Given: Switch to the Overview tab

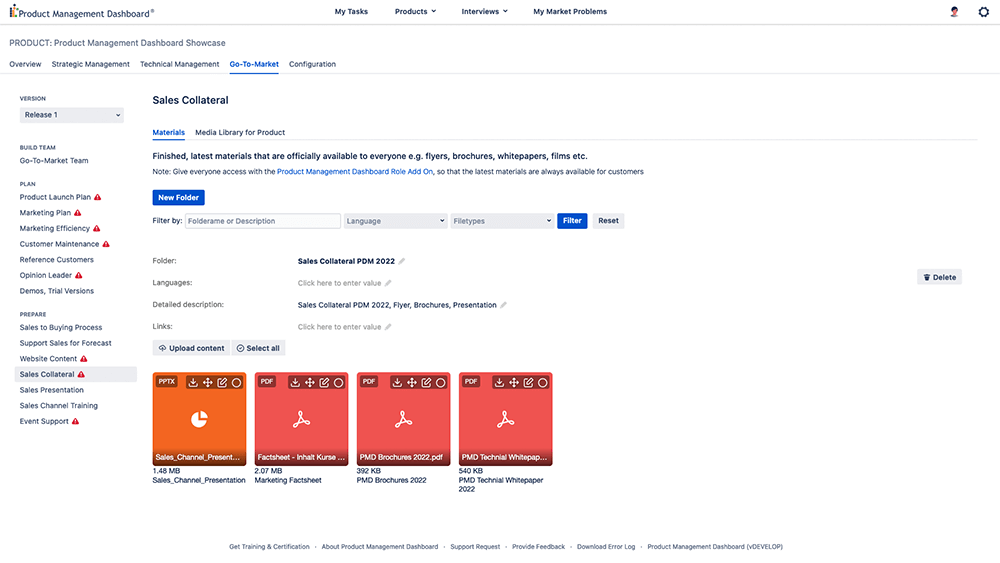Looking at the screenshot, I should coord(25,64).
